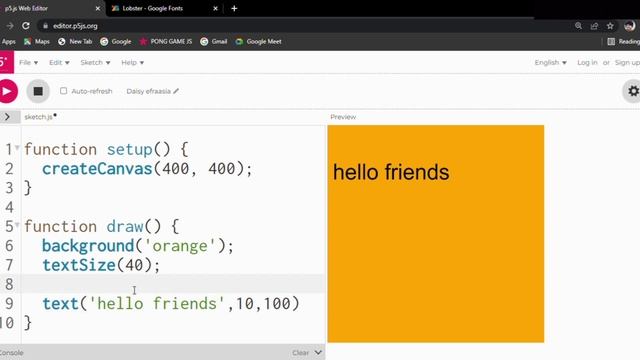Screen dimensions: 640x360
Task: Open the settings gear icon
Action: (x=633, y=91)
